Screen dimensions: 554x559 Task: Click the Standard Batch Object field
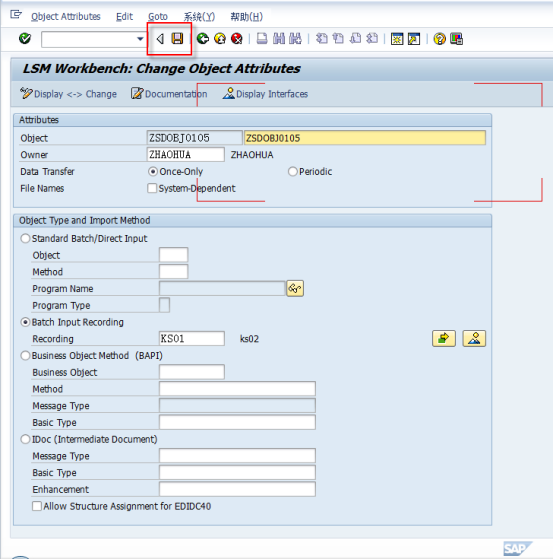174,255
